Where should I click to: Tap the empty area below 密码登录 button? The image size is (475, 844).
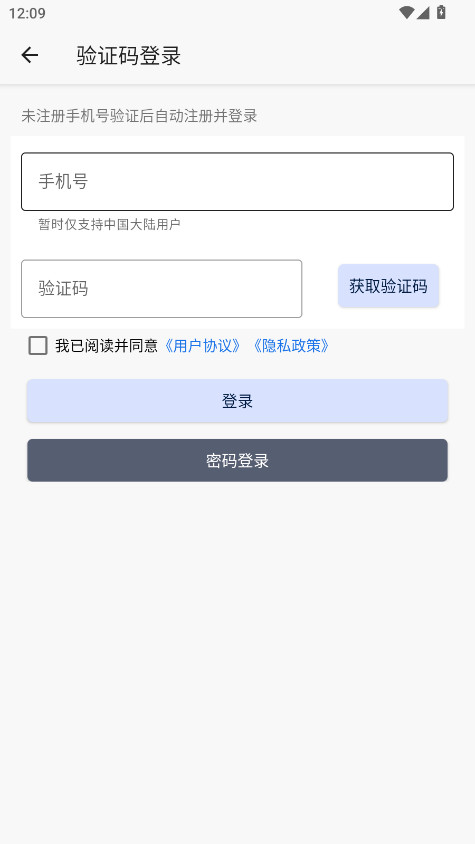(238, 662)
